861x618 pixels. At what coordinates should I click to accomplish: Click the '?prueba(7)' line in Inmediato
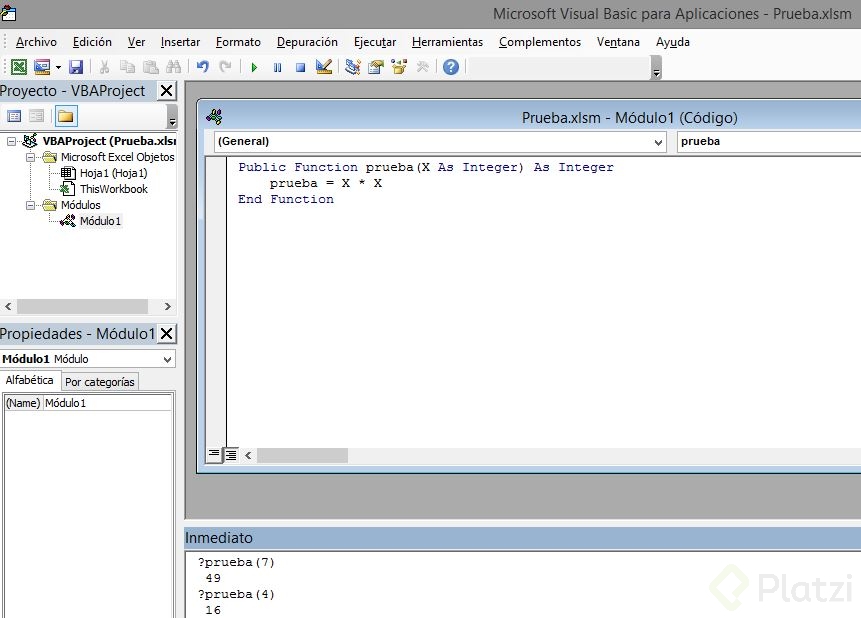(236, 563)
